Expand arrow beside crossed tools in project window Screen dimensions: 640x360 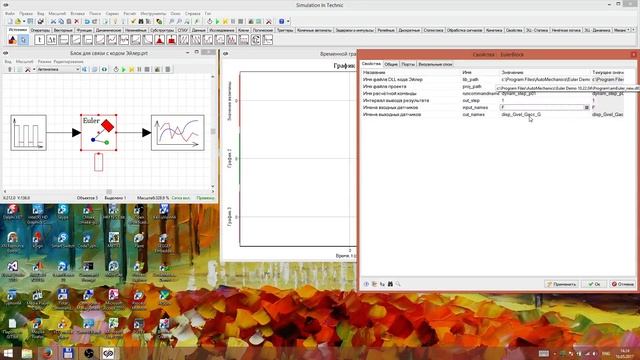[34, 69]
